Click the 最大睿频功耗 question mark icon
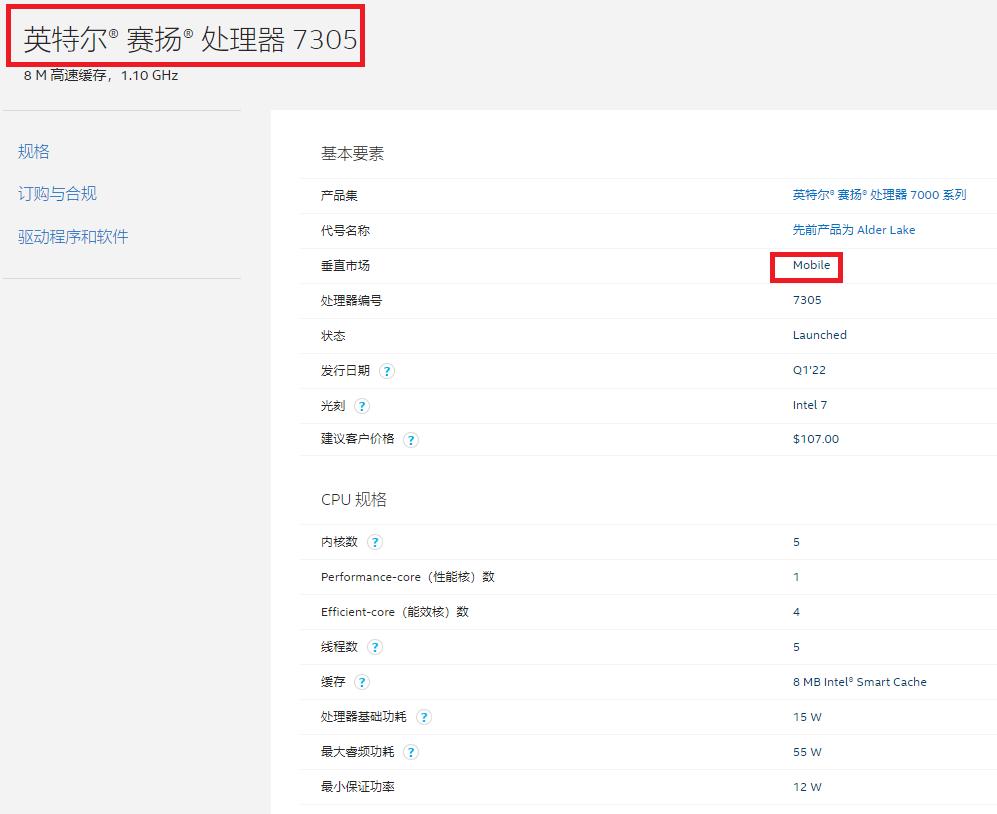This screenshot has height=814, width=997. point(410,751)
